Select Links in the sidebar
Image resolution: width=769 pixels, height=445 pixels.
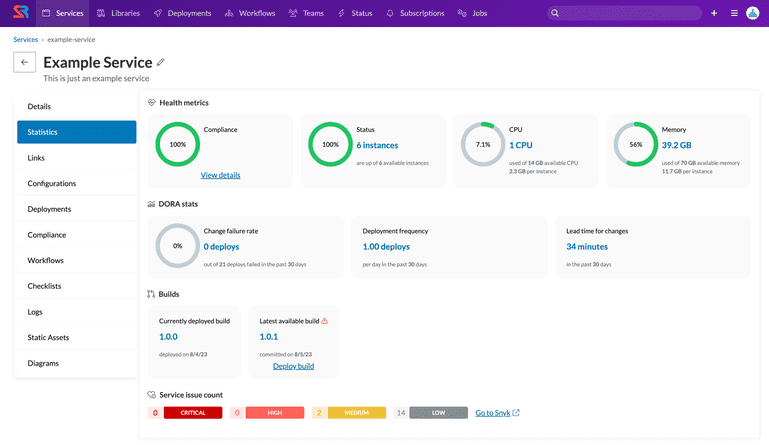point(77,157)
